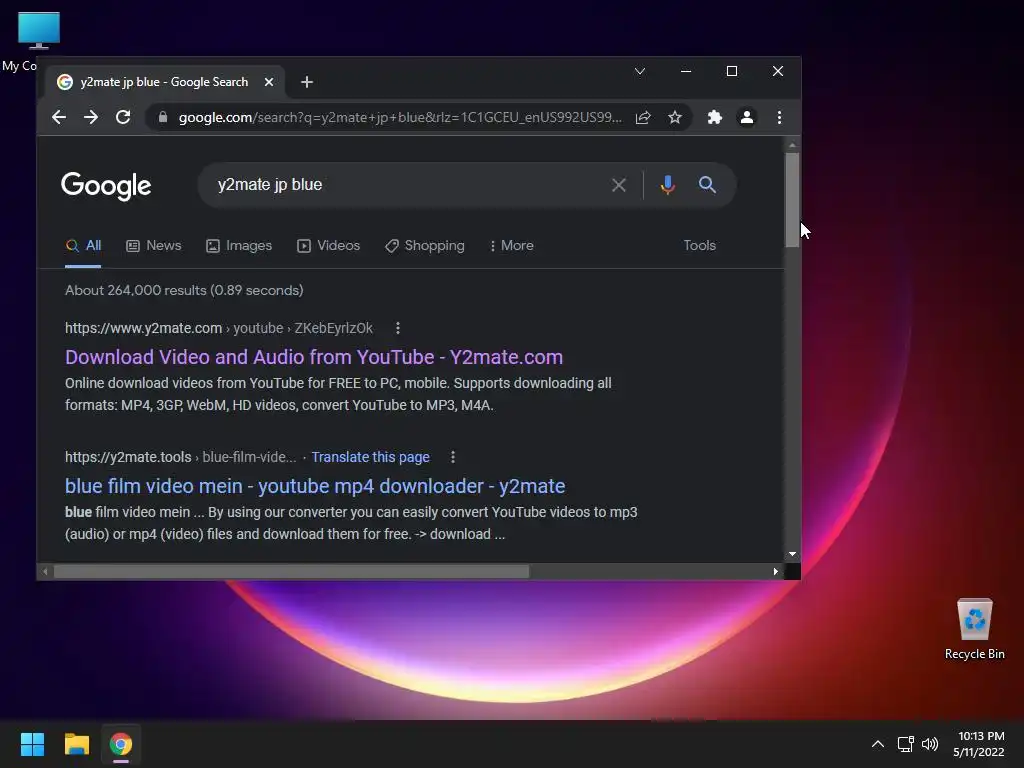The width and height of the screenshot is (1024, 768).
Task: Open blue film video mein result link
Action: [315, 487]
